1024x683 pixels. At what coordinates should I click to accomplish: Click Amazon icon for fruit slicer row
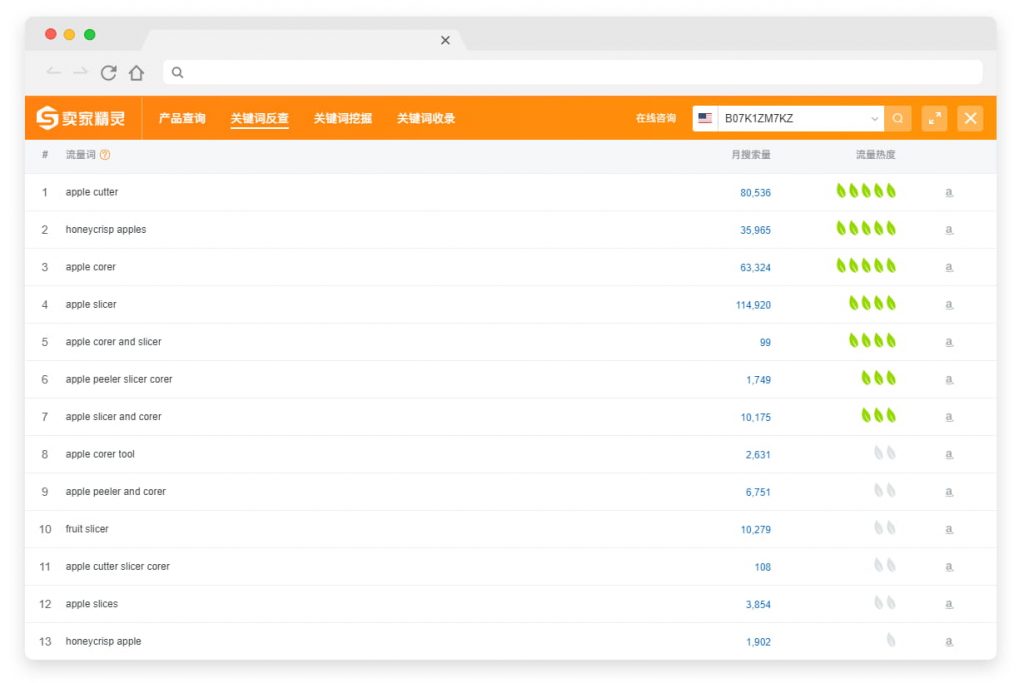click(949, 529)
